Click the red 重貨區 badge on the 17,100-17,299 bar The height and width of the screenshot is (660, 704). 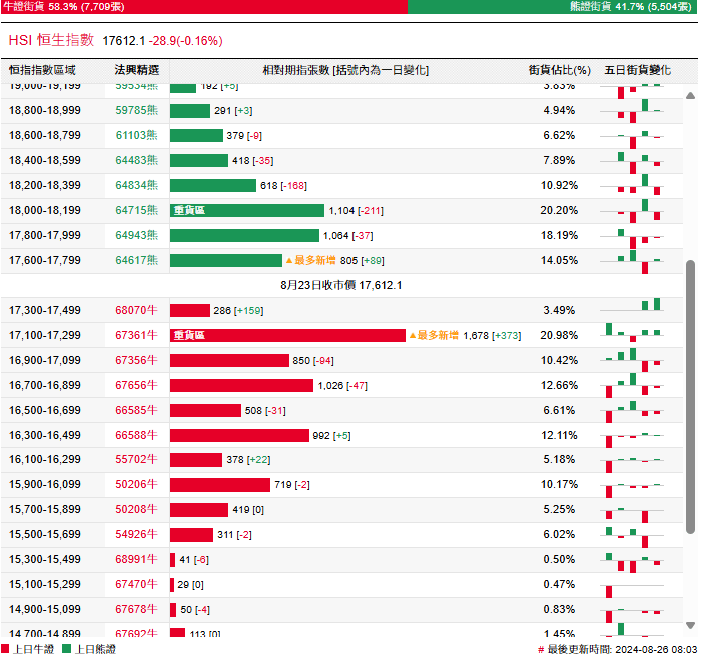pos(188,336)
